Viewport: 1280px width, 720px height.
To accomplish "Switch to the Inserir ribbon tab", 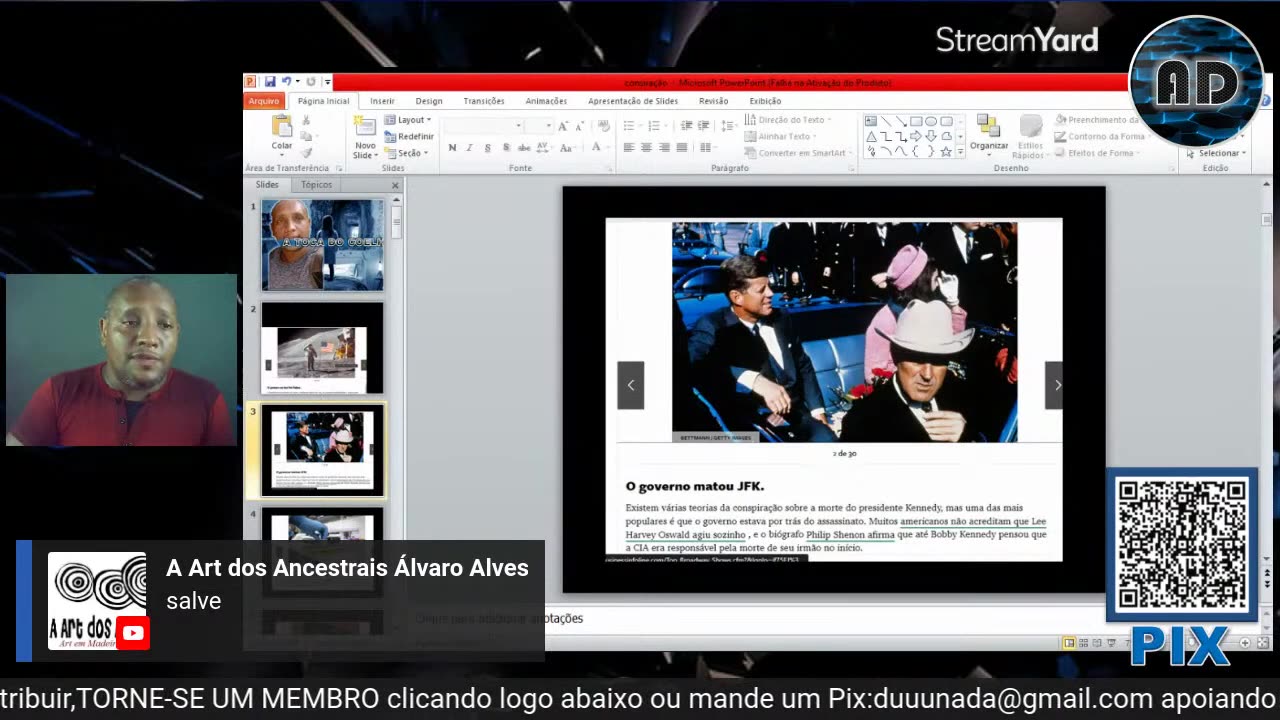I will [382, 101].
